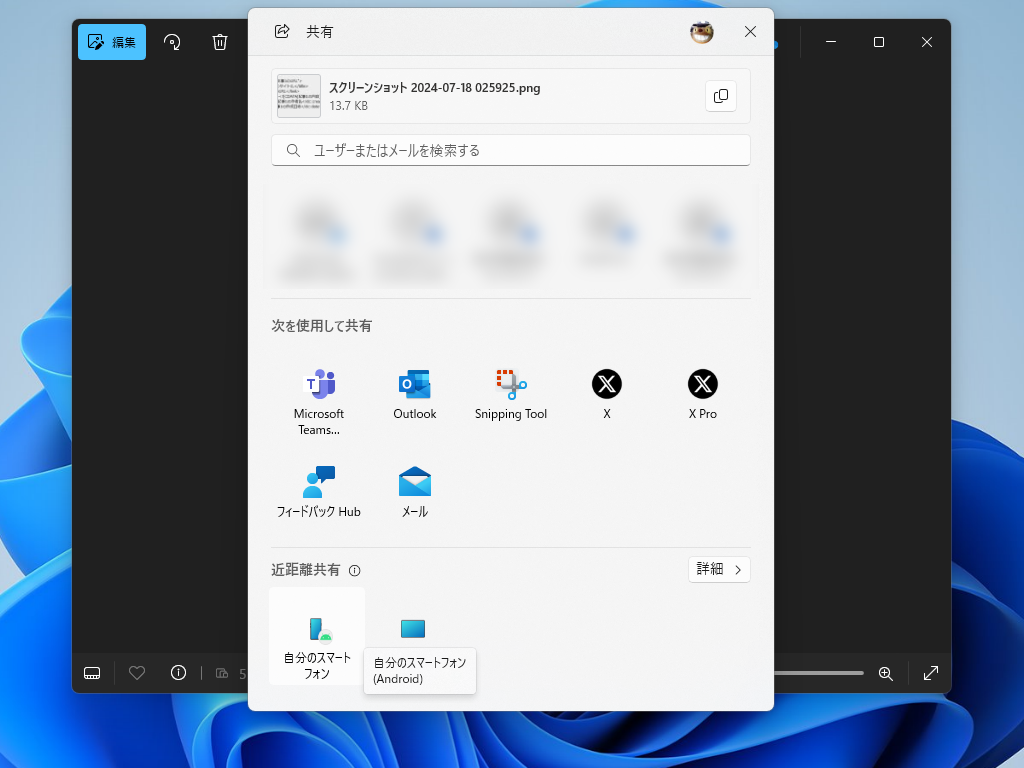Click file name スクリーンショット 2024-07-18 025925.png

tap(434, 88)
